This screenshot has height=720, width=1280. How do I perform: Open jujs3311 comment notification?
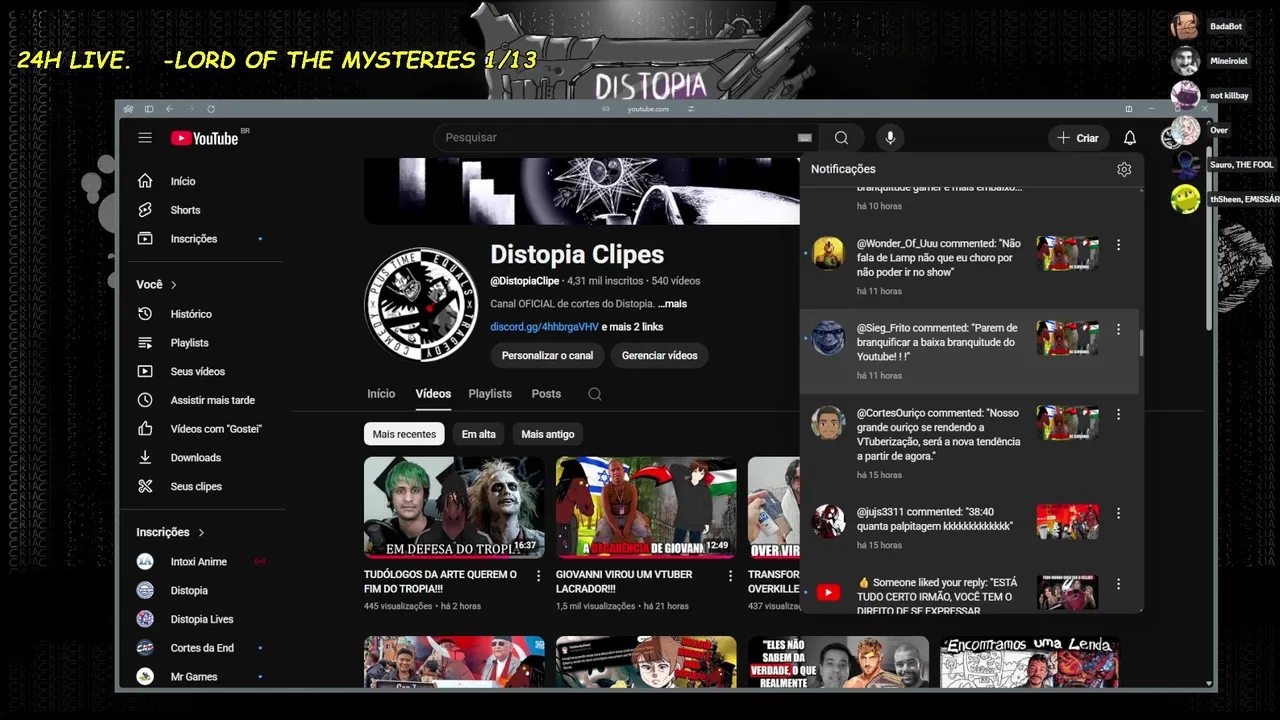970,528
